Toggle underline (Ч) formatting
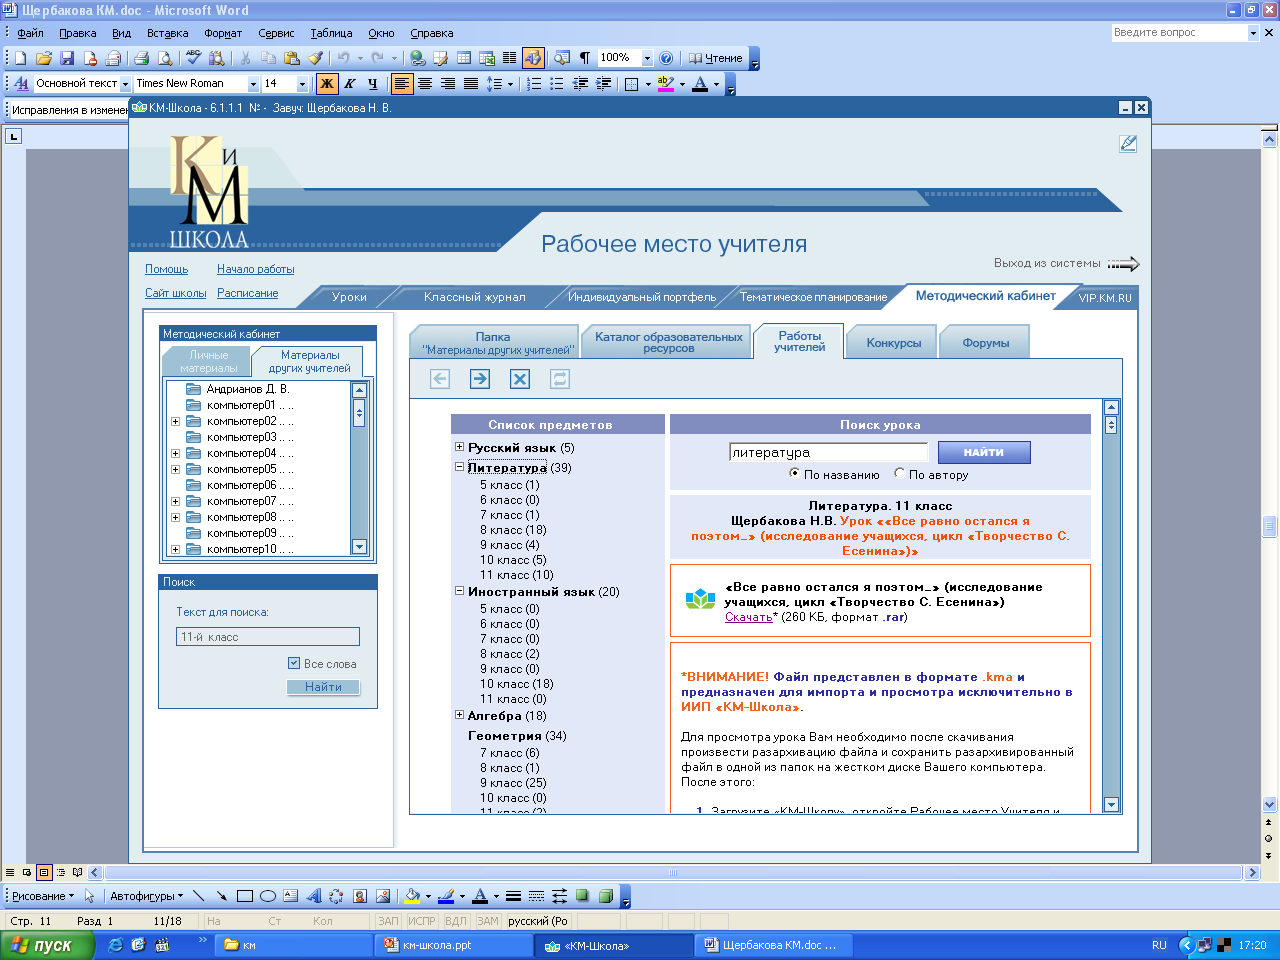The height and width of the screenshot is (960, 1280). coord(372,84)
